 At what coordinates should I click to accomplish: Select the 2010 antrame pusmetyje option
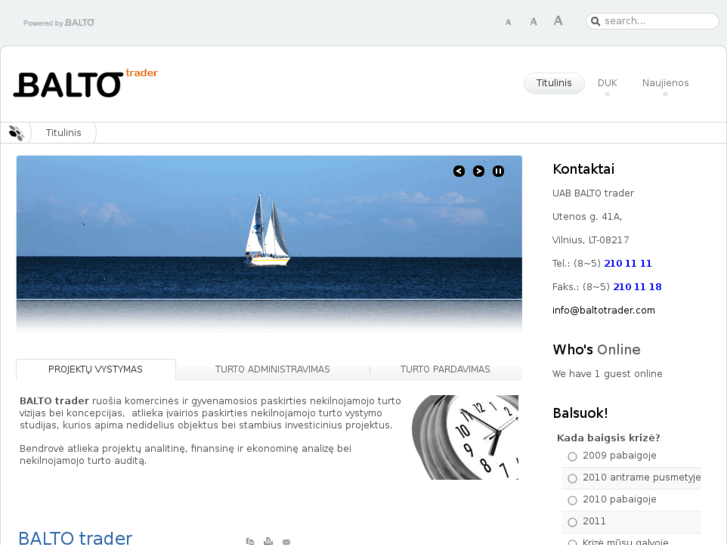tap(573, 478)
